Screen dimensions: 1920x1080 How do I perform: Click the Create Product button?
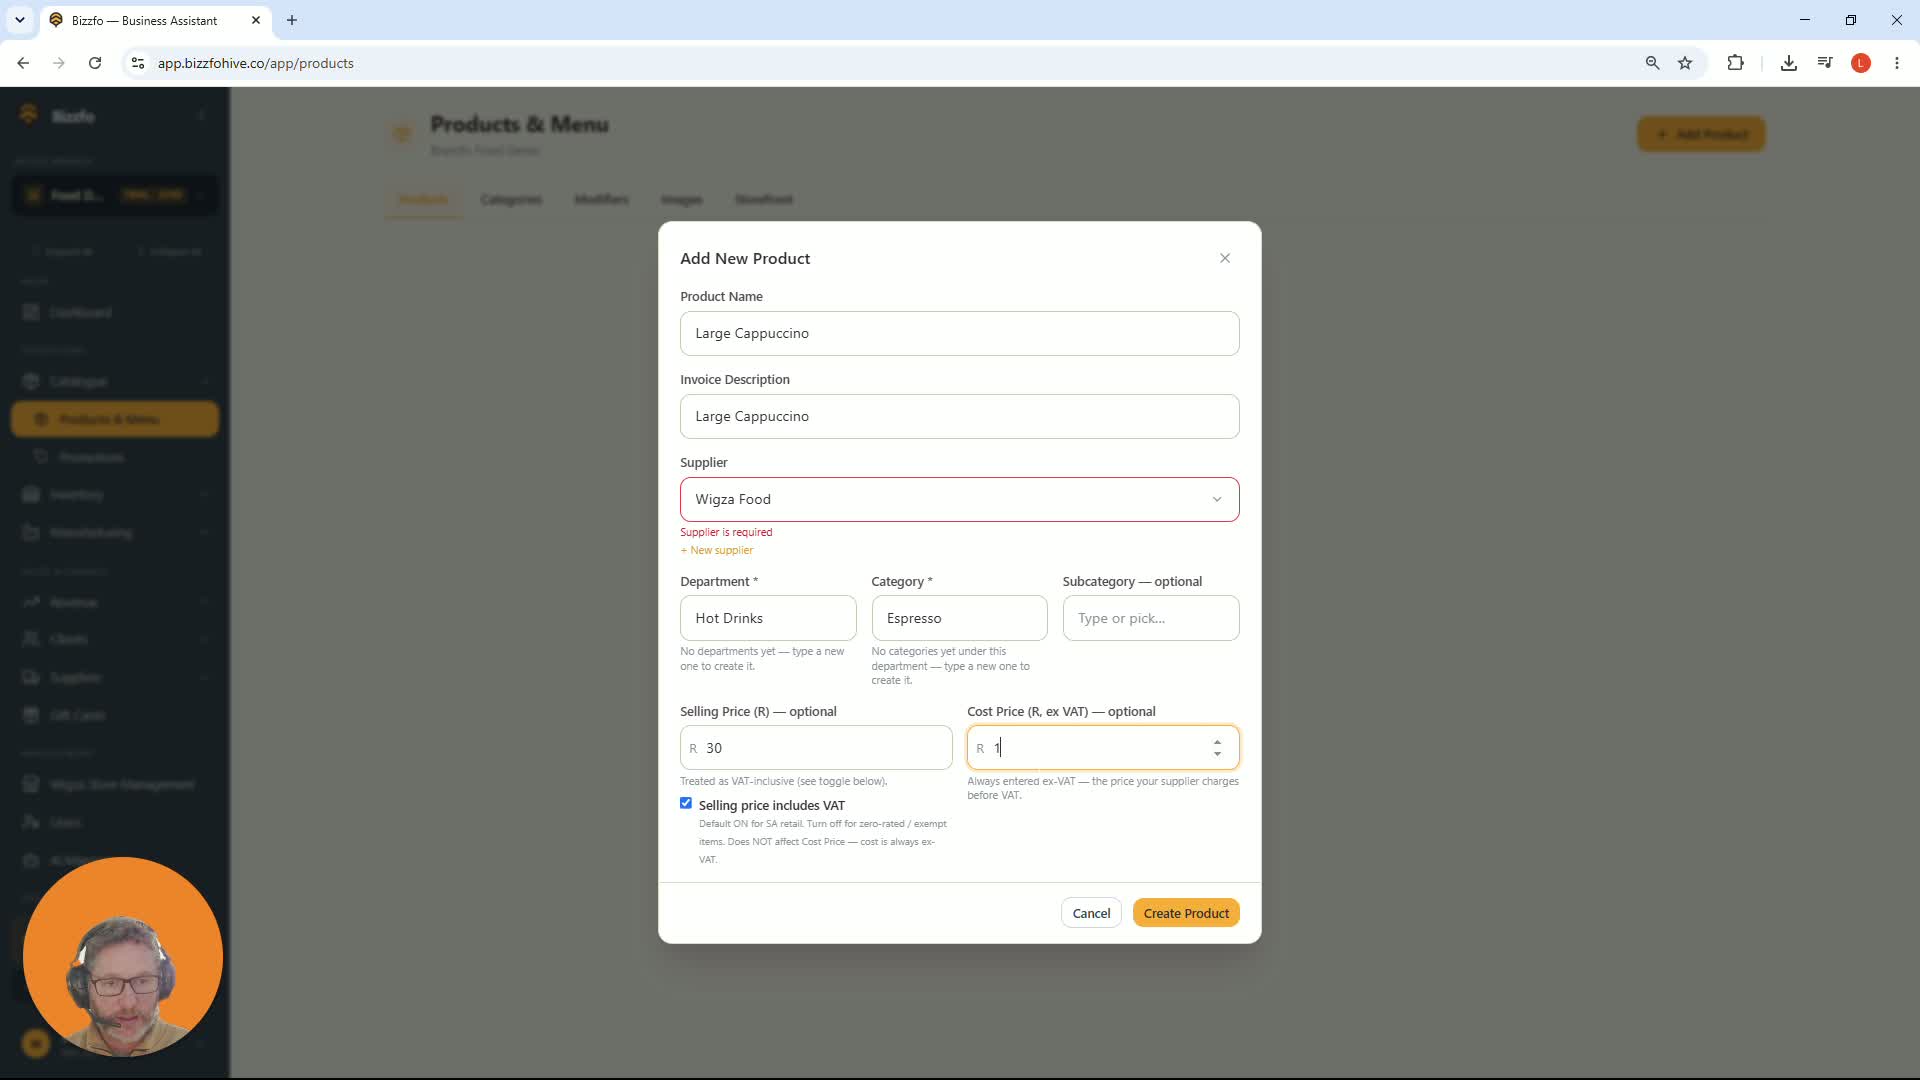pos(1186,913)
